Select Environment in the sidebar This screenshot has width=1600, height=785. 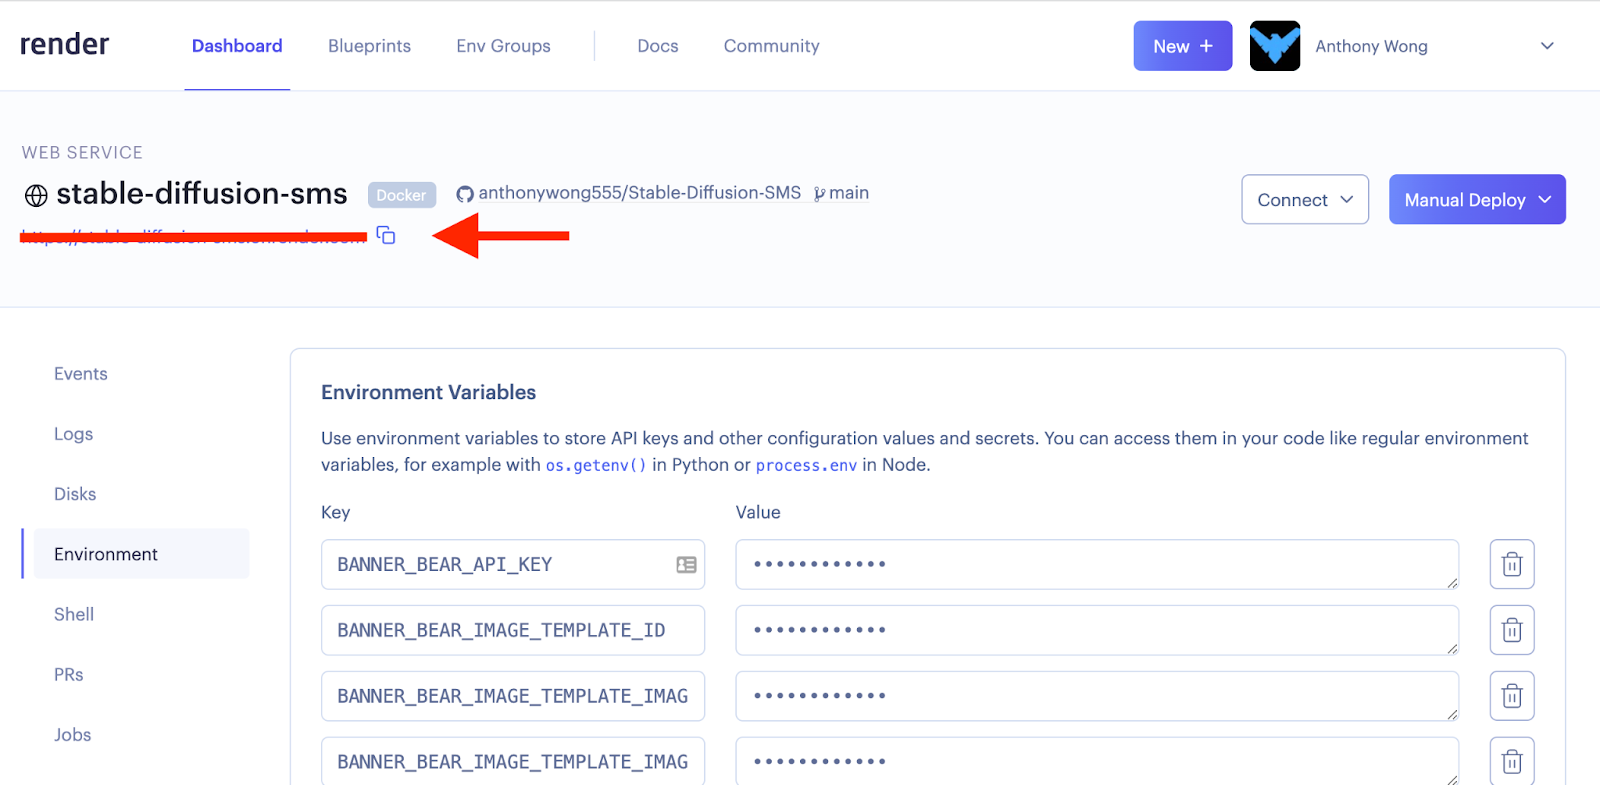141,554
